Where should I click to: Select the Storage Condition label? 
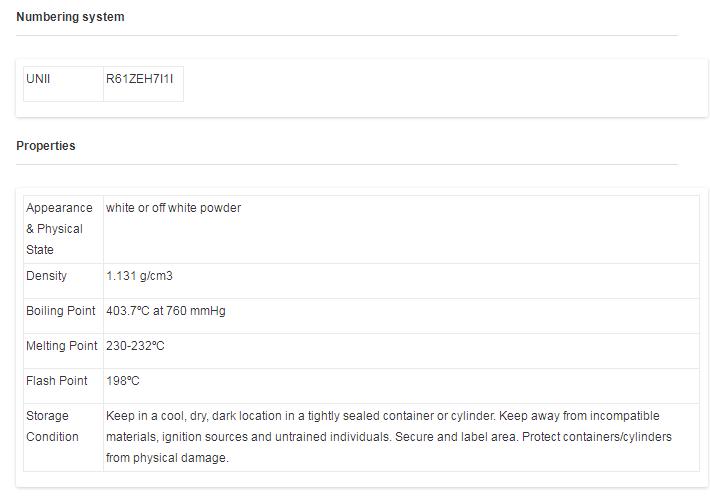52,426
